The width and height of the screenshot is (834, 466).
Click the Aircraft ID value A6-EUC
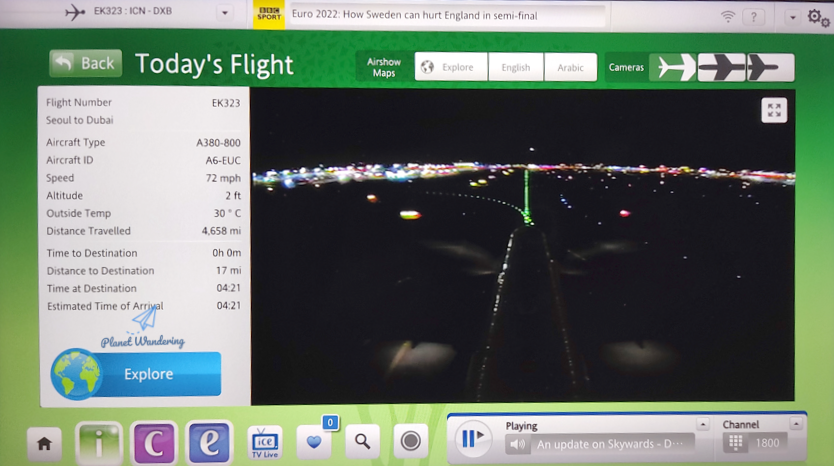coord(223,160)
